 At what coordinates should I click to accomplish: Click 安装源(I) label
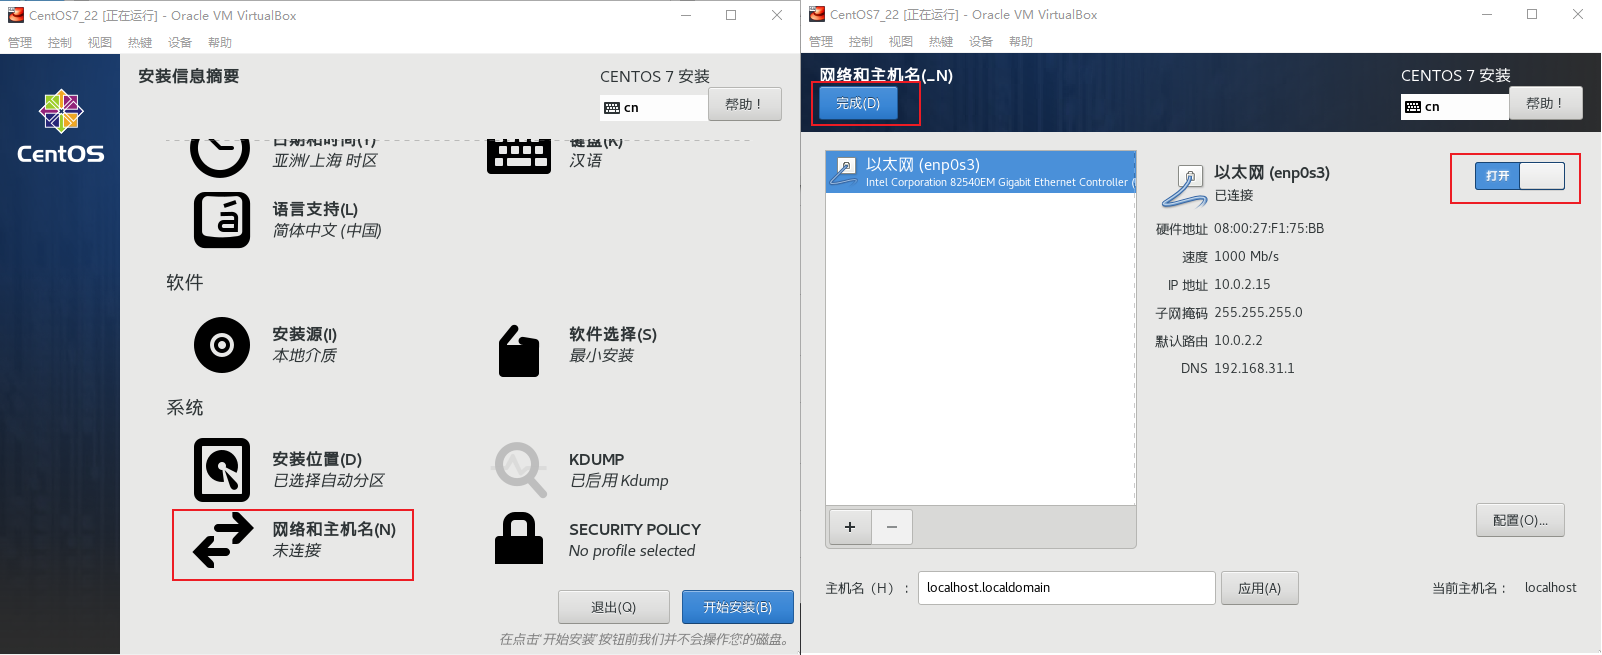(305, 334)
